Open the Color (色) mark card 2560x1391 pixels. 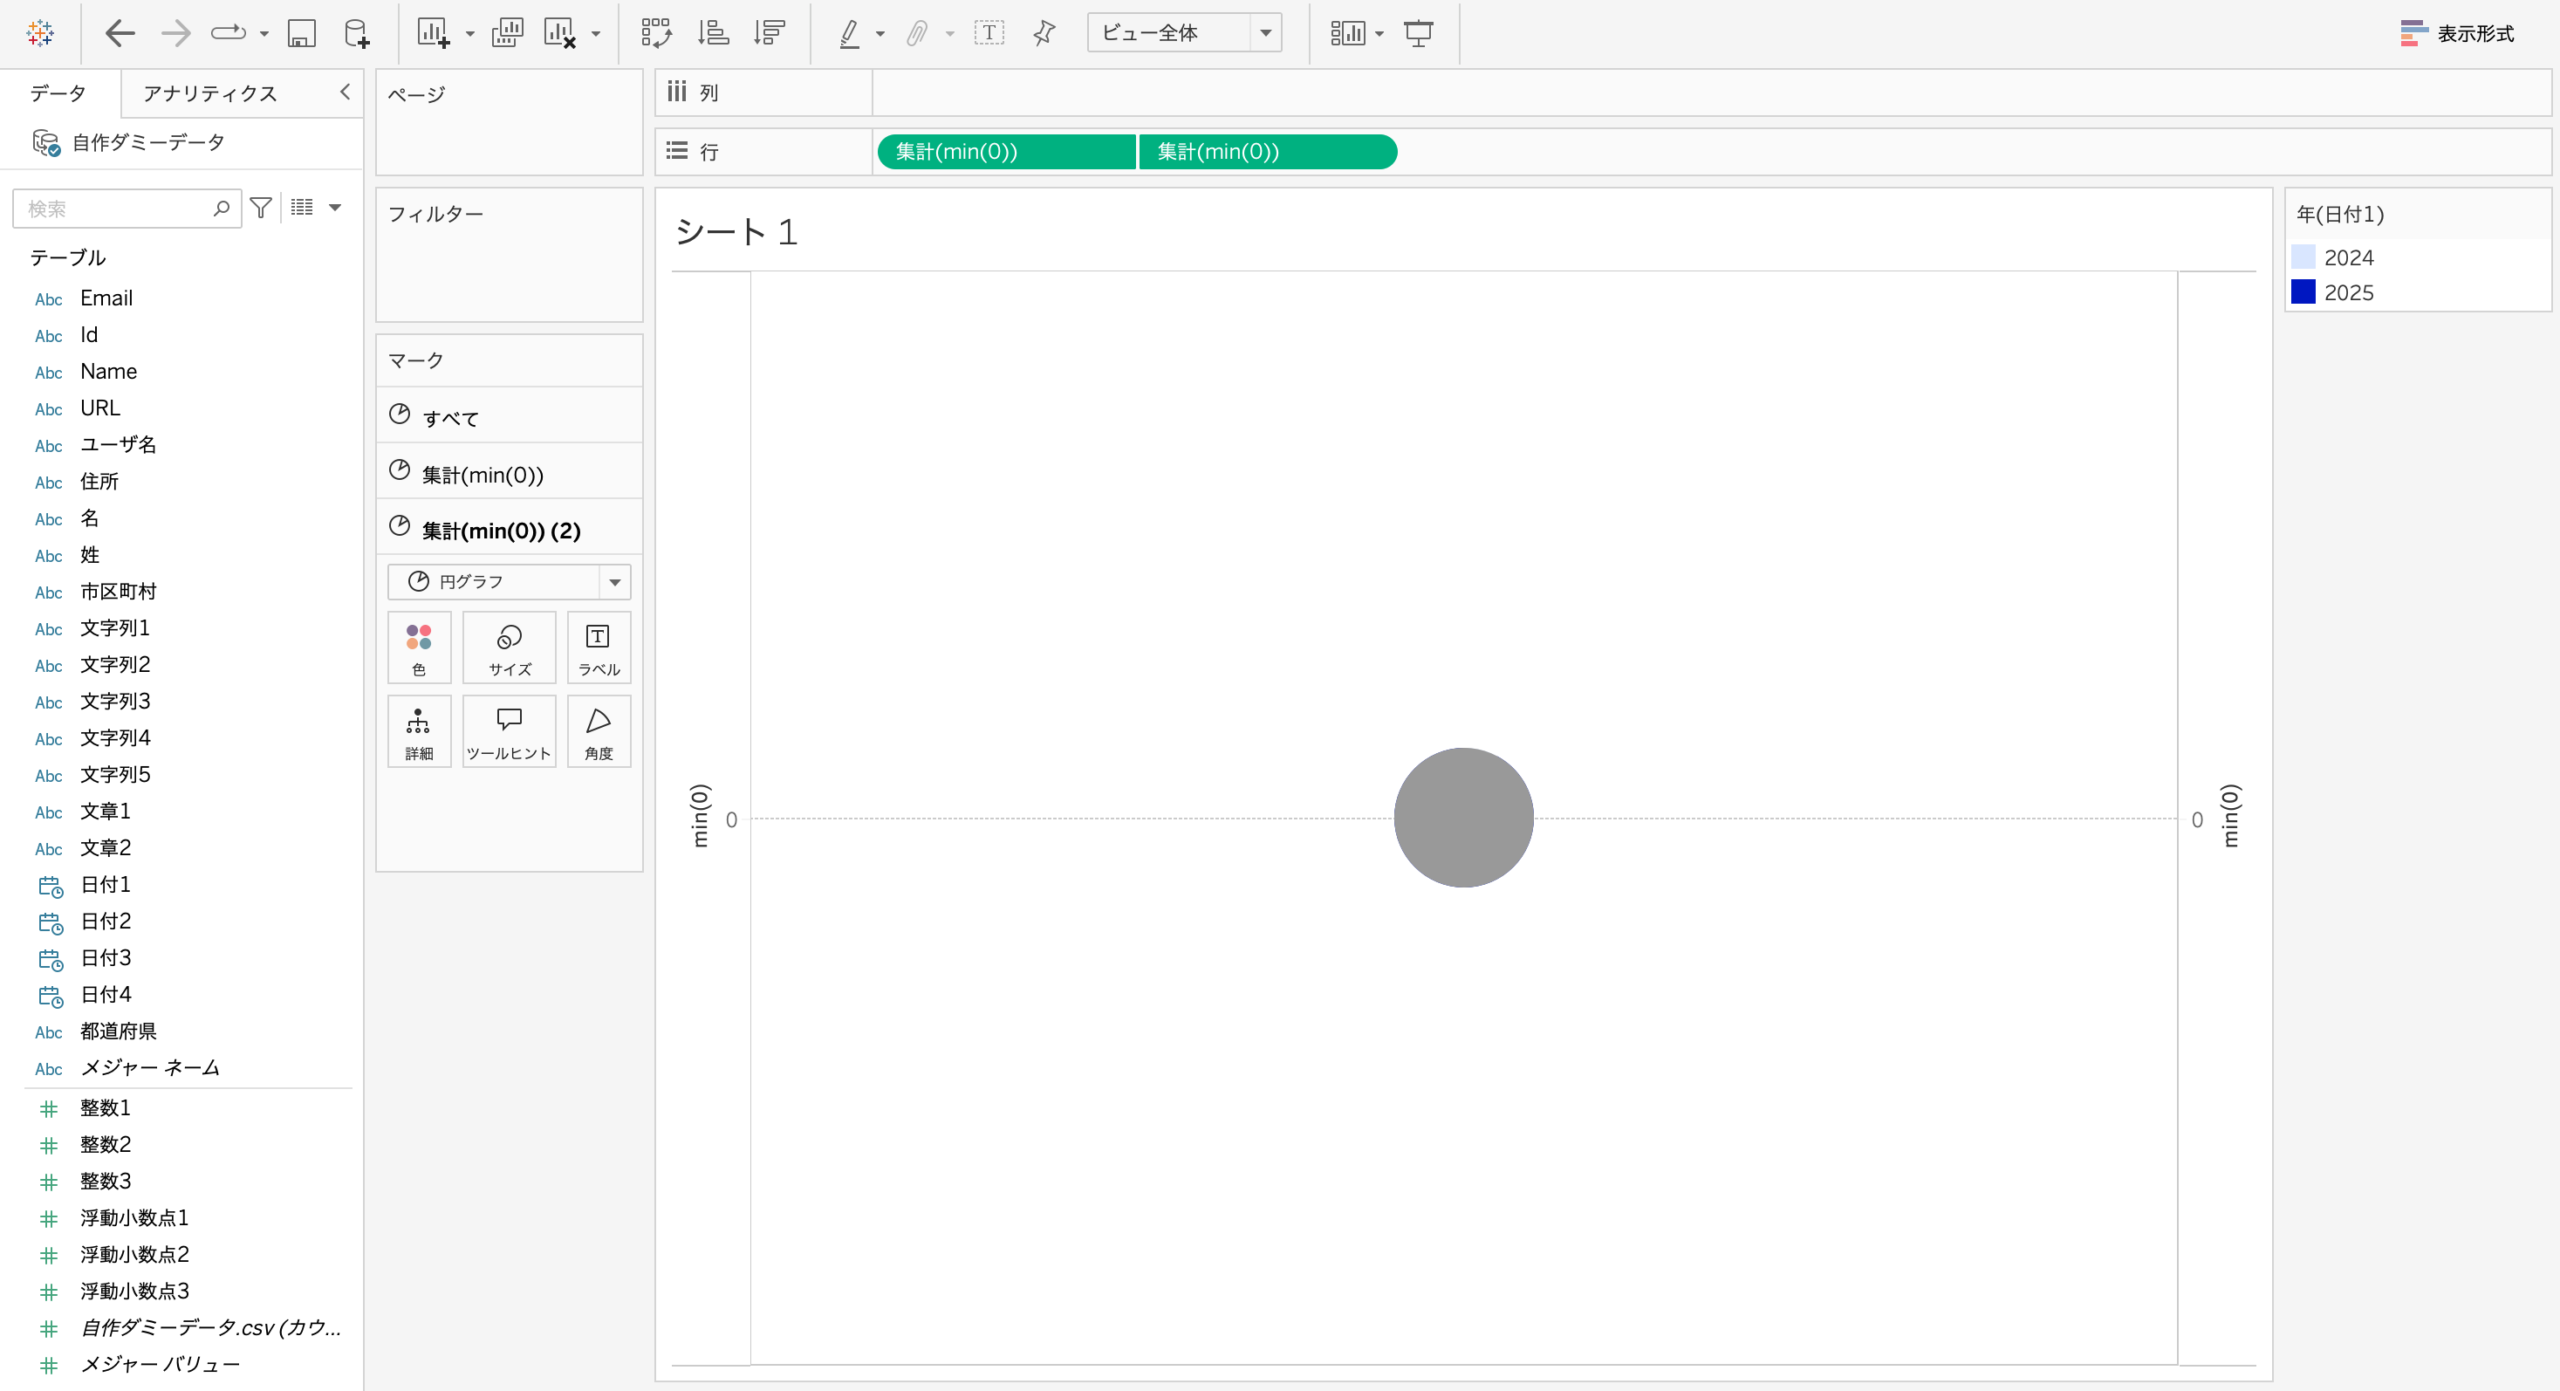(x=419, y=647)
